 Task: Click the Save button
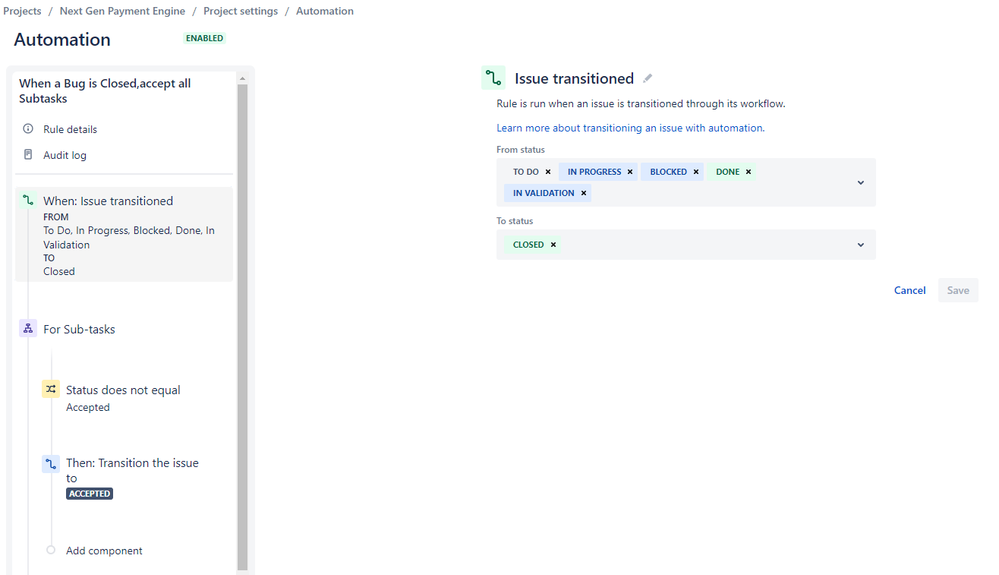tap(958, 290)
